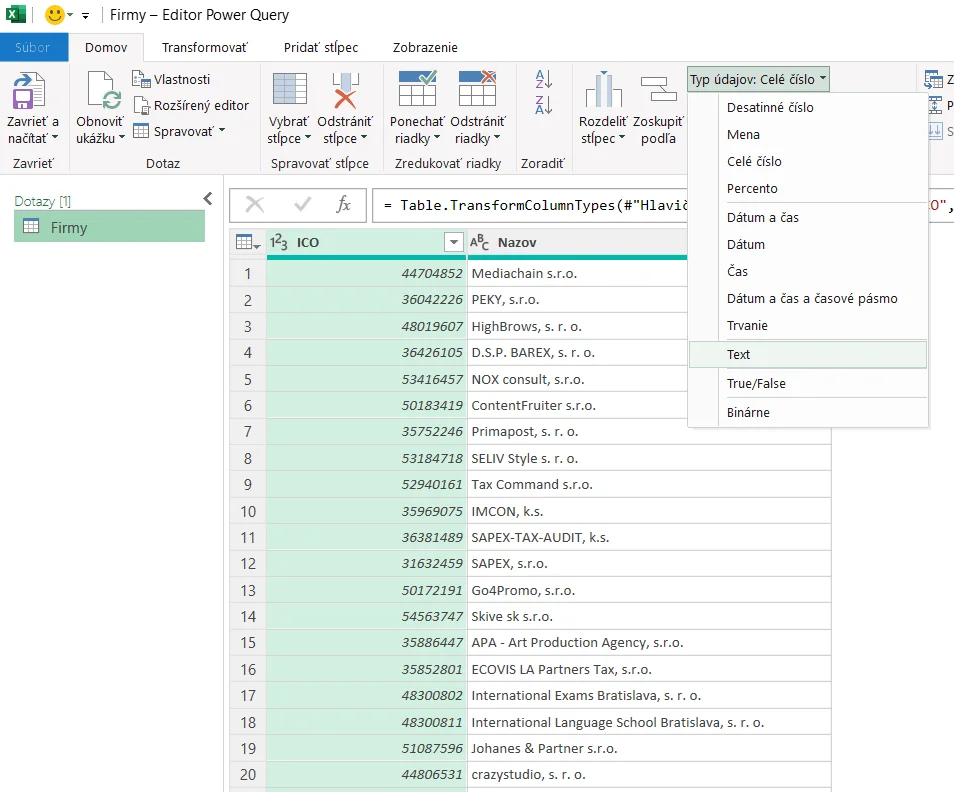Click the Nazov column text type icon

tap(479, 242)
